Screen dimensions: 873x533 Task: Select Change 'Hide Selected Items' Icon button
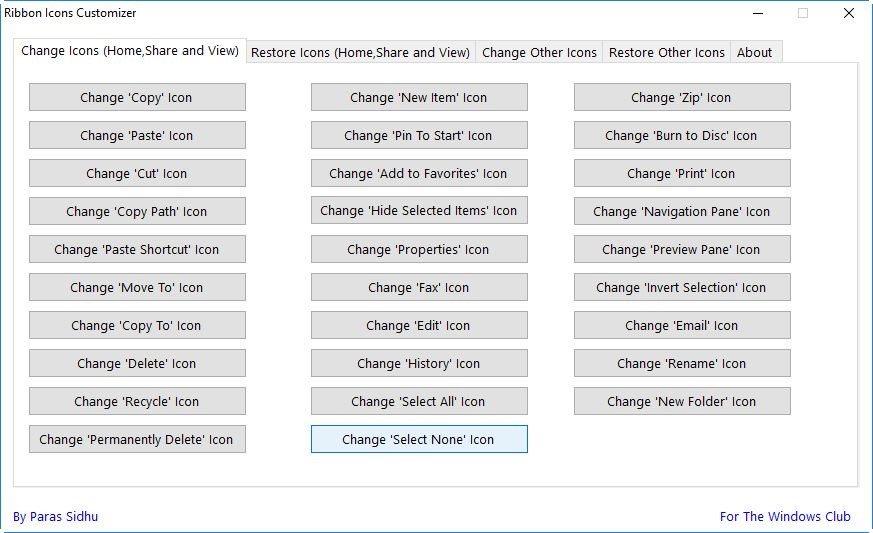pyautogui.click(x=419, y=211)
